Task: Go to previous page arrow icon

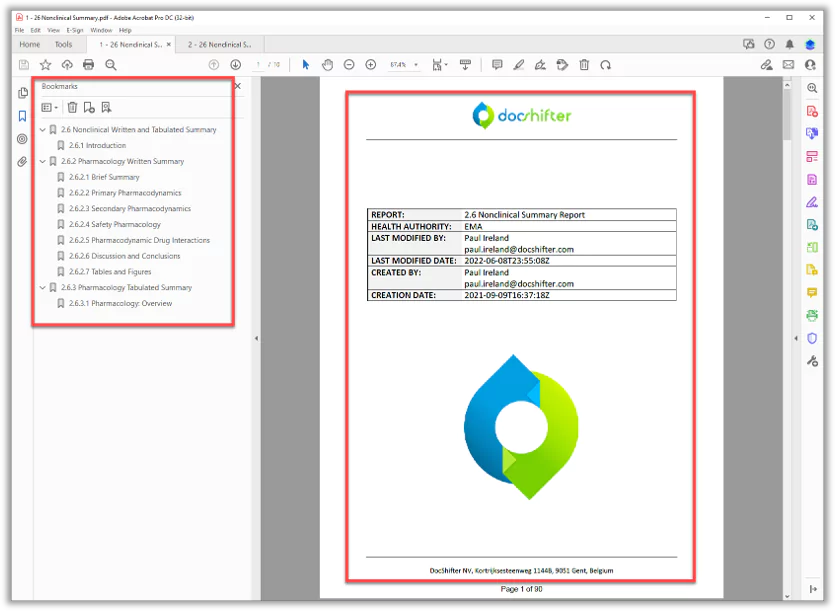Action: (x=214, y=65)
